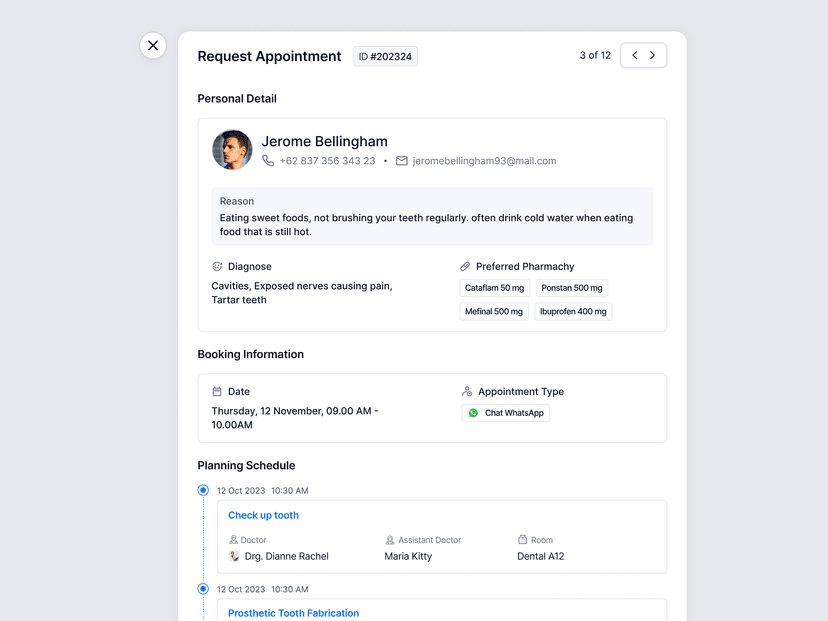828x621 pixels.
Task: Open the Check up tooth schedule item
Action: tap(263, 514)
